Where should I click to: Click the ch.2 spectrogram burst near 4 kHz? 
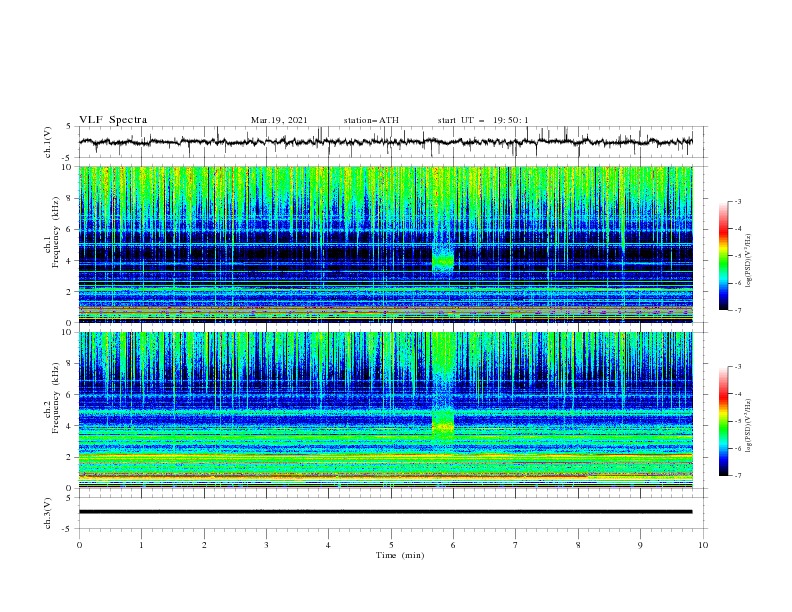[x=443, y=423]
